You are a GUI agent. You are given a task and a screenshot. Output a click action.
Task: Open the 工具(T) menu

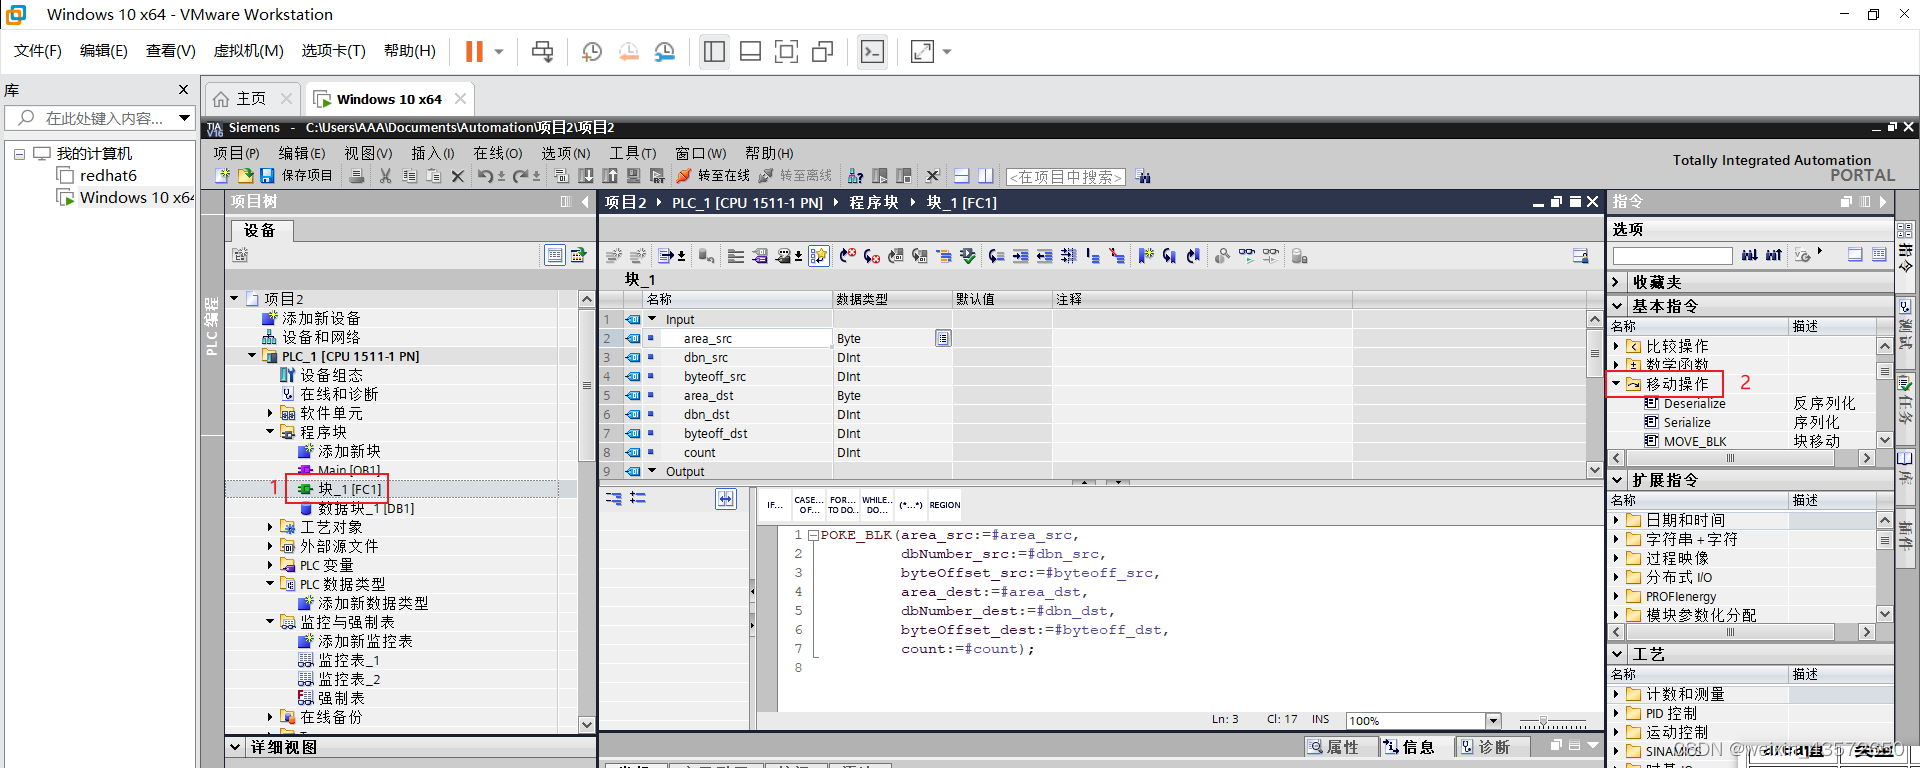633,153
